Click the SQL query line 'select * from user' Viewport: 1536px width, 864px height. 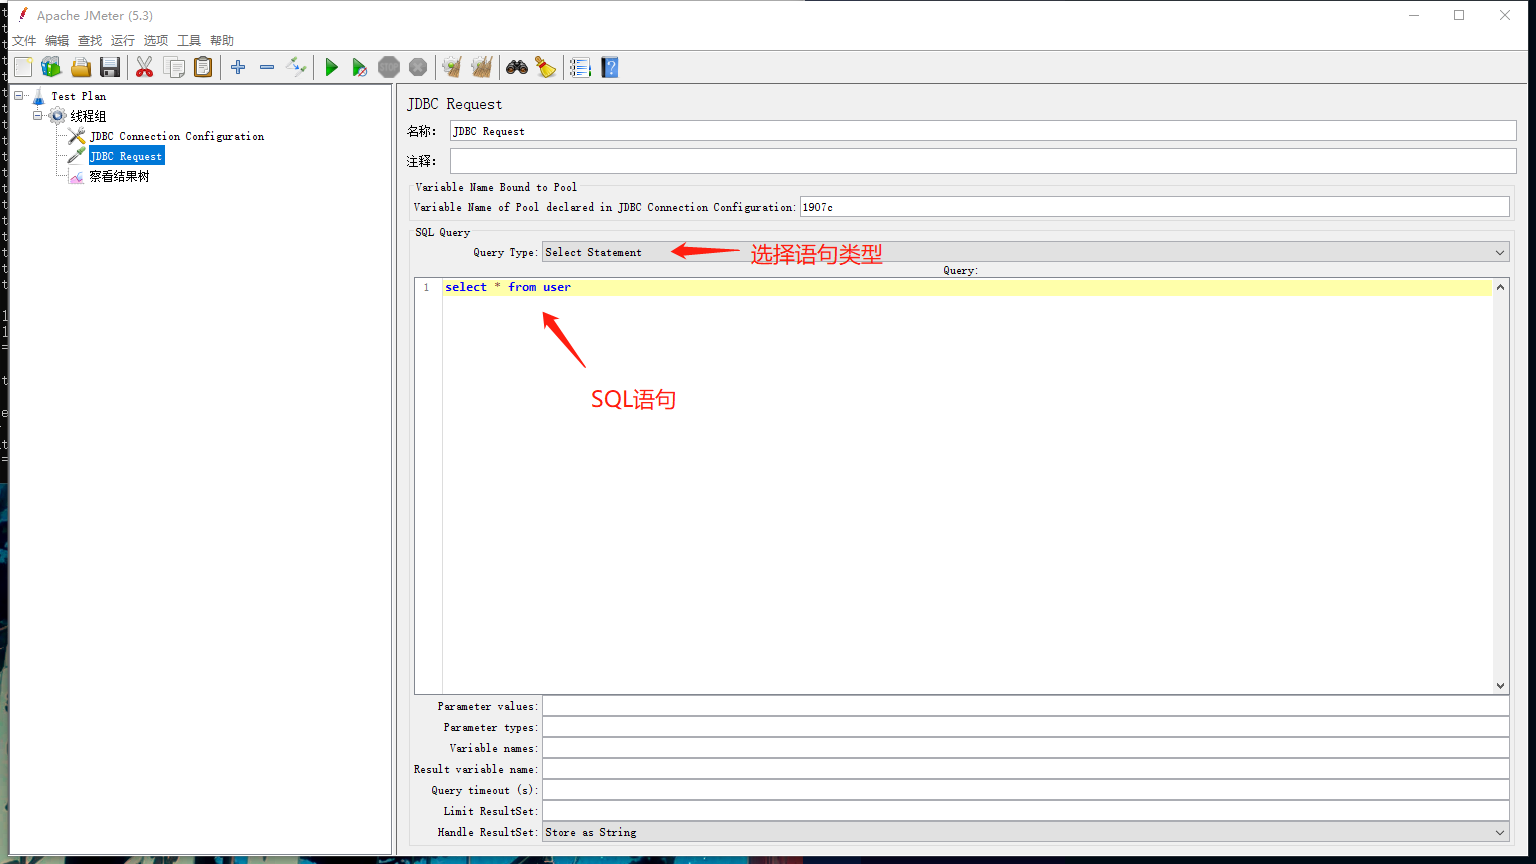(x=508, y=287)
